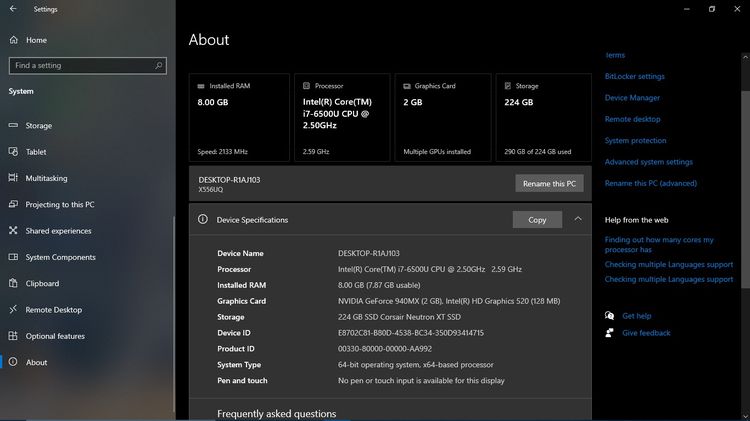The width and height of the screenshot is (750, 421).
Task: Copy the device specifications
Action: (x=537, y=220)
